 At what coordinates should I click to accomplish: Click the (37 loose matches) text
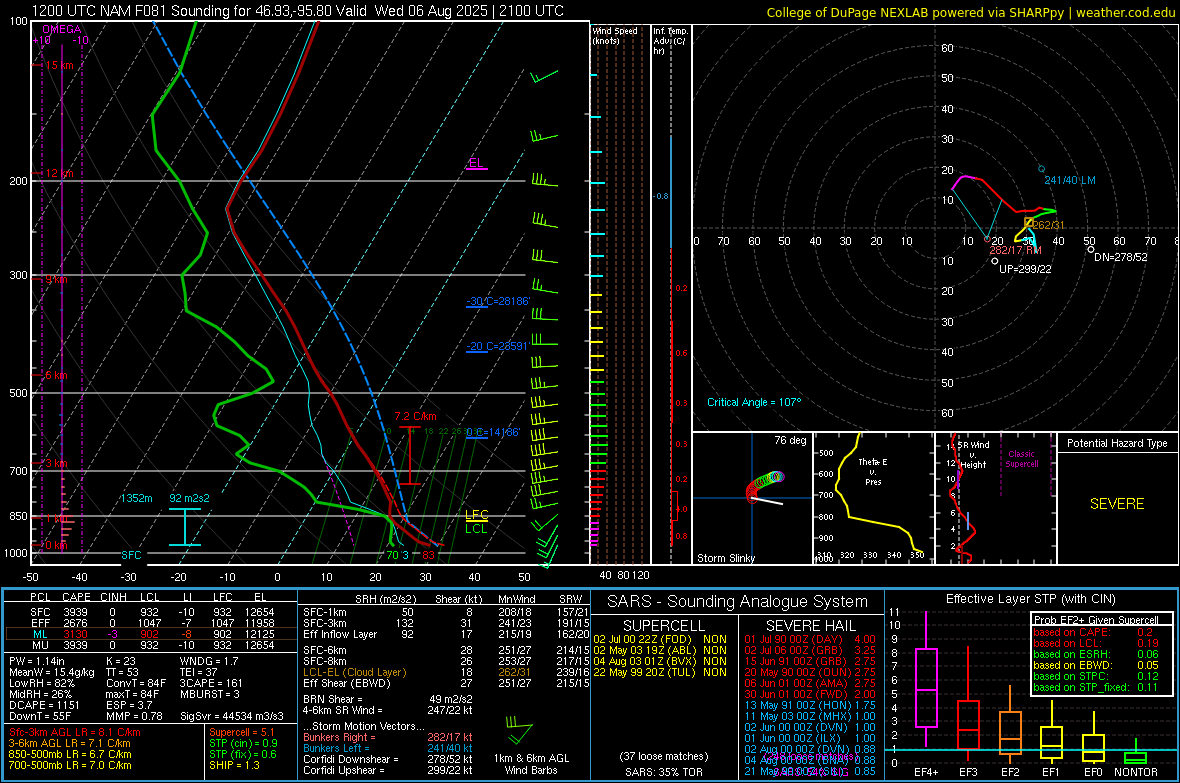coord(664,757)
